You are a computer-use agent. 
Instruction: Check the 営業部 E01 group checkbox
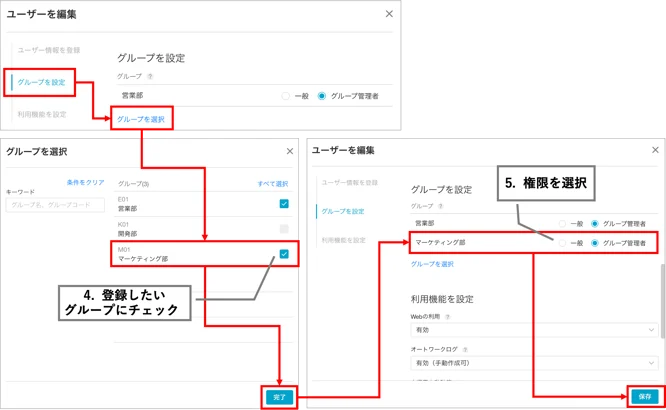(284, 204)
